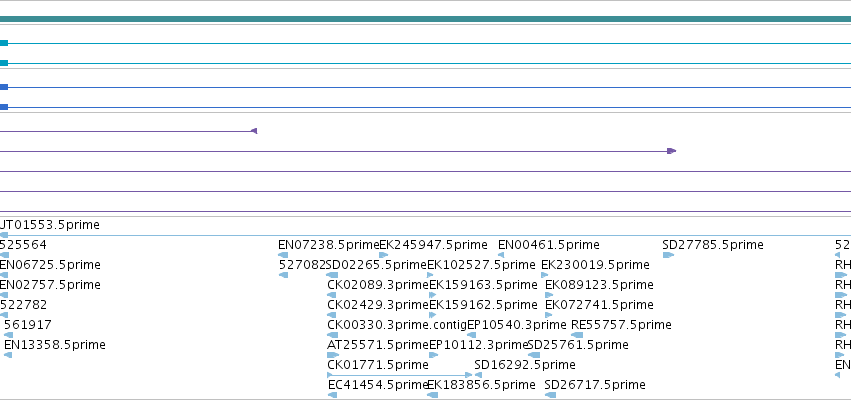This screenshot has height=400, width=851.
Task: Select the arrow glyph under SD26717.5prime
Action: point(550,395)
